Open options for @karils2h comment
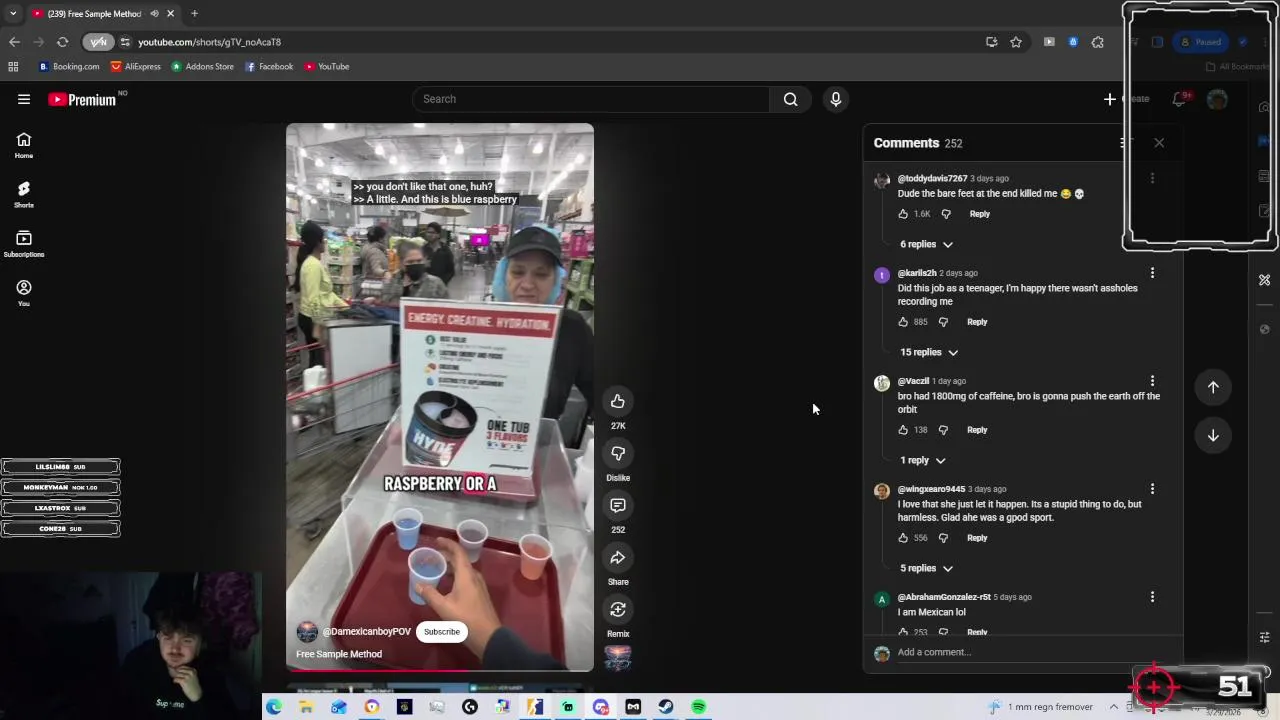 (1152, 273)
